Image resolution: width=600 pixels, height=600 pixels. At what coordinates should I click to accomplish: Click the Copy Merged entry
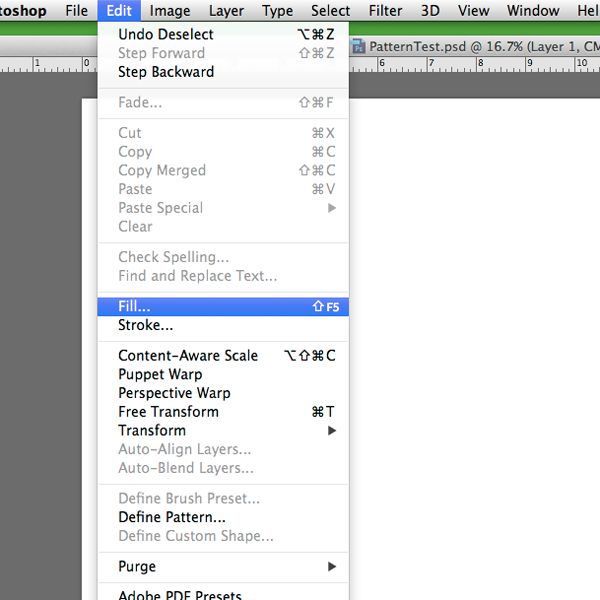223,171
